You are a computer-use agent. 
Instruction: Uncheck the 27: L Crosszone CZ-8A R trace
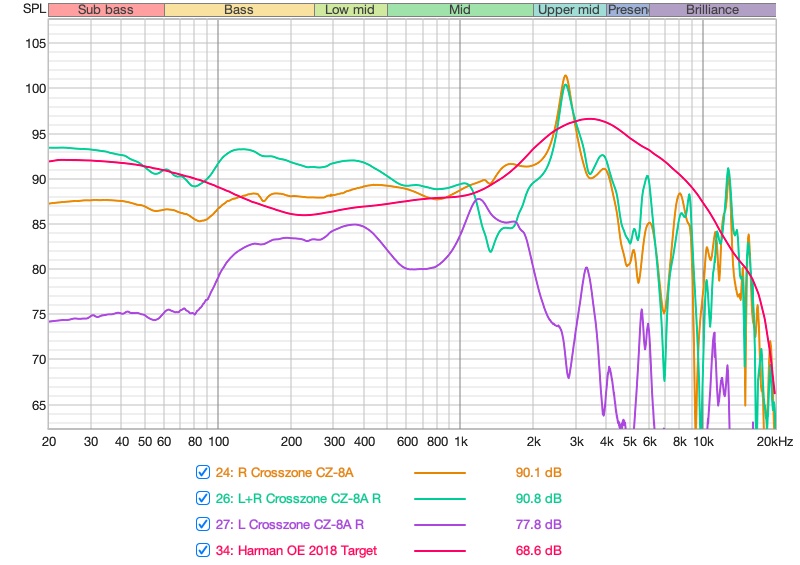point(203,524)
